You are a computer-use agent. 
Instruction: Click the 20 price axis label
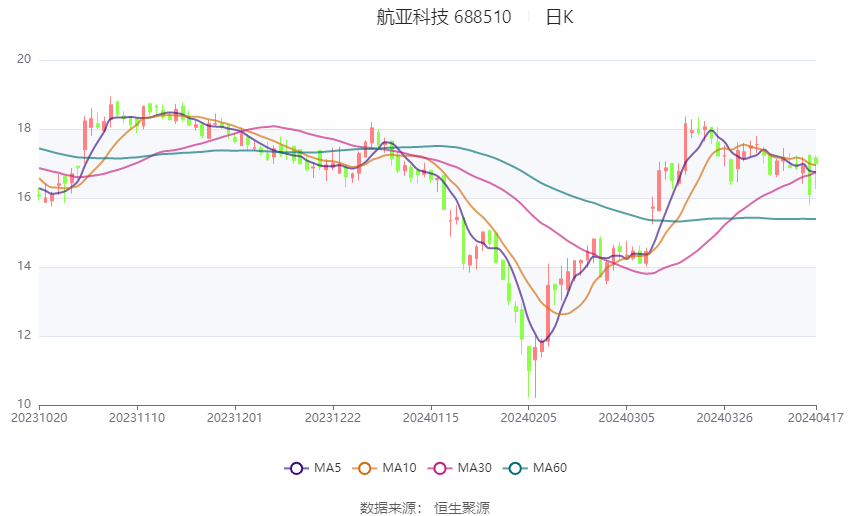24,59
